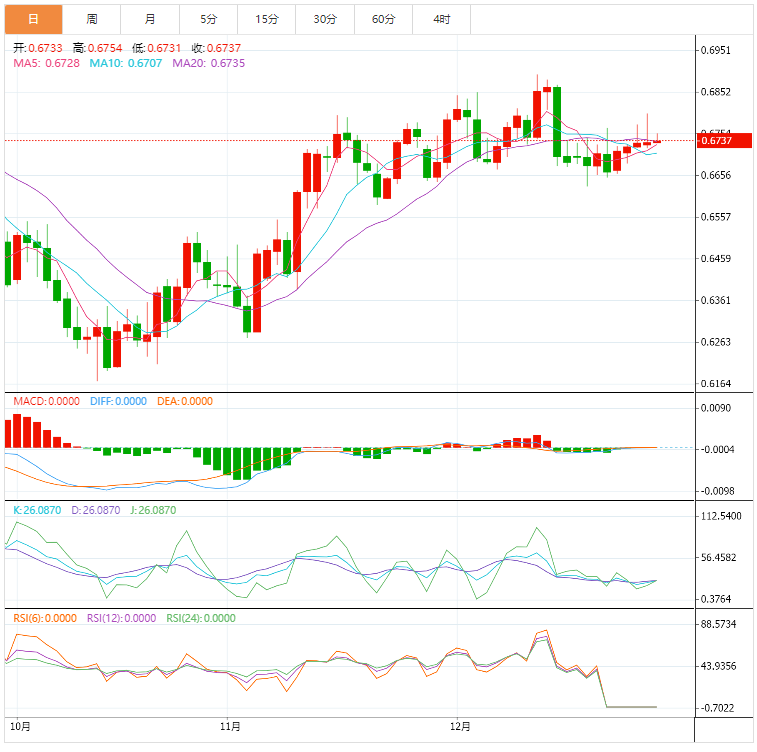Switch to the 周 weekly tab
Viewport: 757px width, 752px height.
pos(92,19)
